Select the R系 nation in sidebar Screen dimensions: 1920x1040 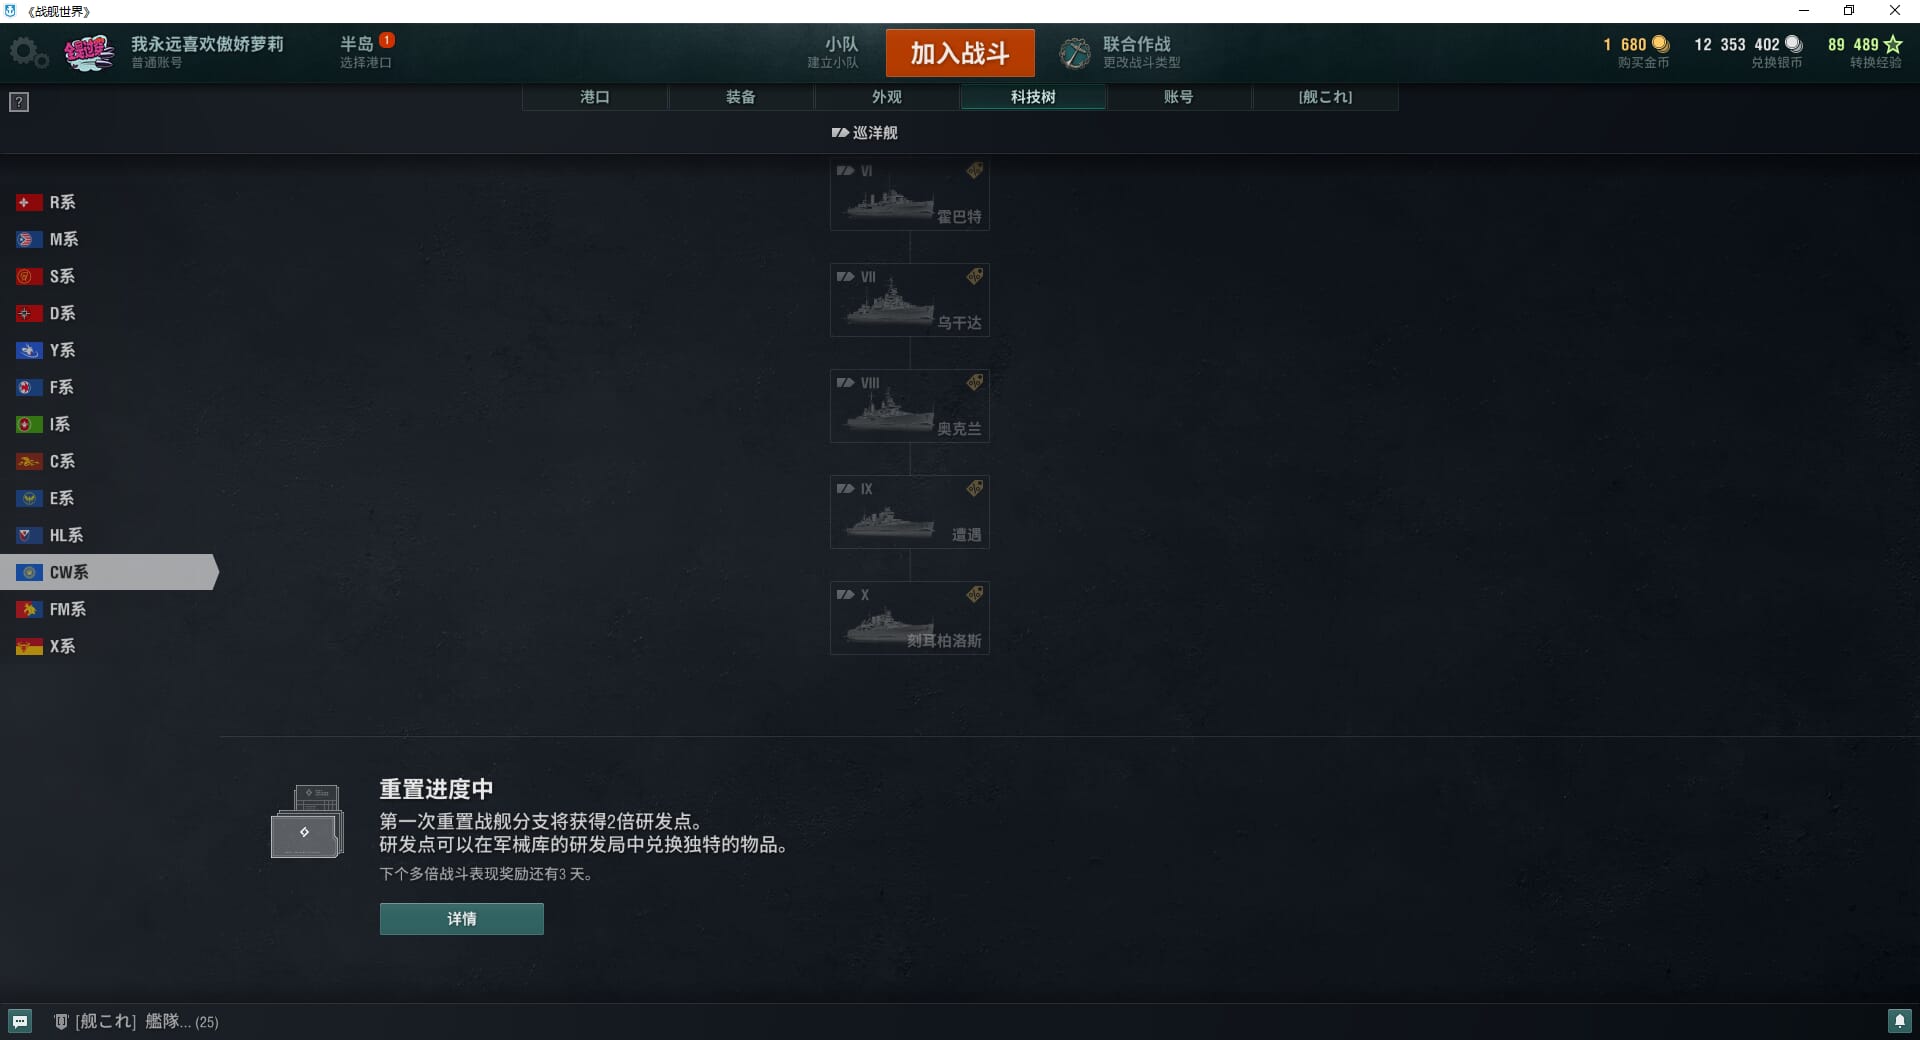46,202
